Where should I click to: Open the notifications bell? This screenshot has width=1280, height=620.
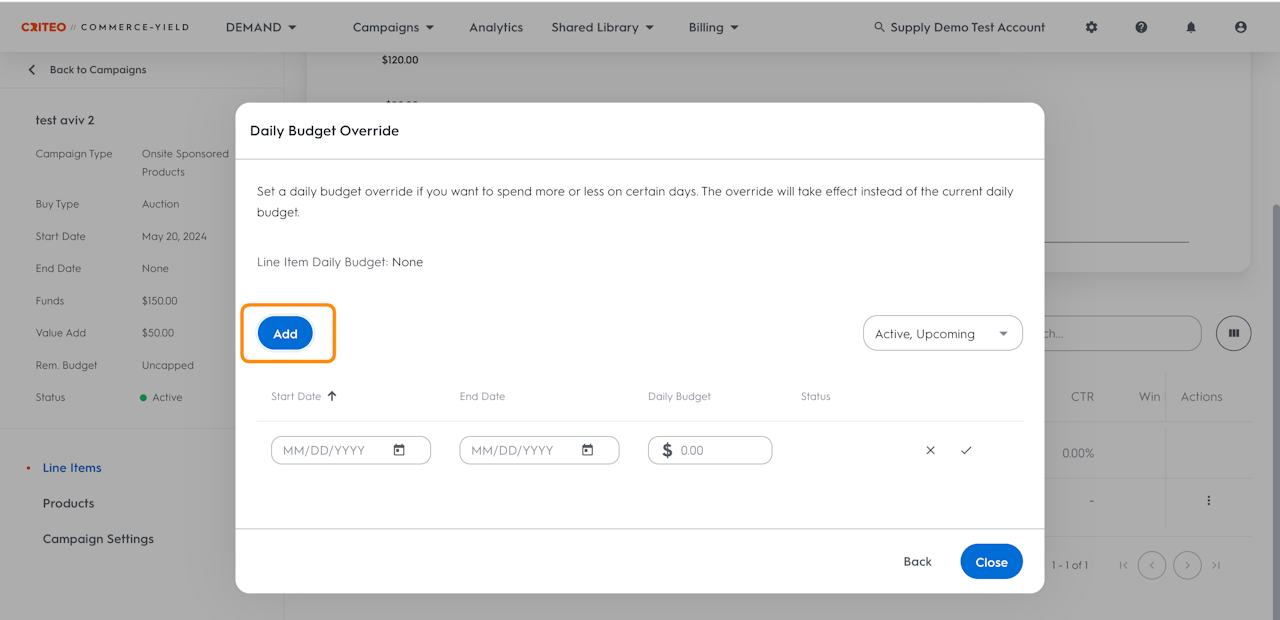click(1191, 28)
